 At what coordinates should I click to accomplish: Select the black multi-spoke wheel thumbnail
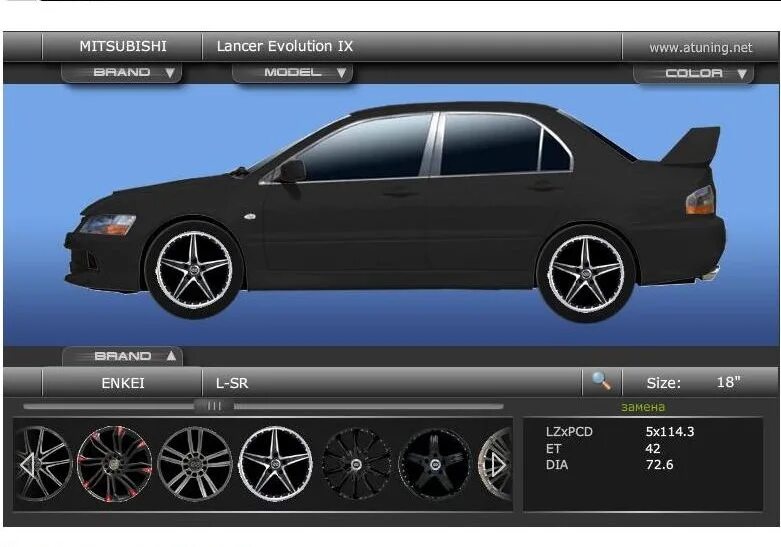coord(356,464)
